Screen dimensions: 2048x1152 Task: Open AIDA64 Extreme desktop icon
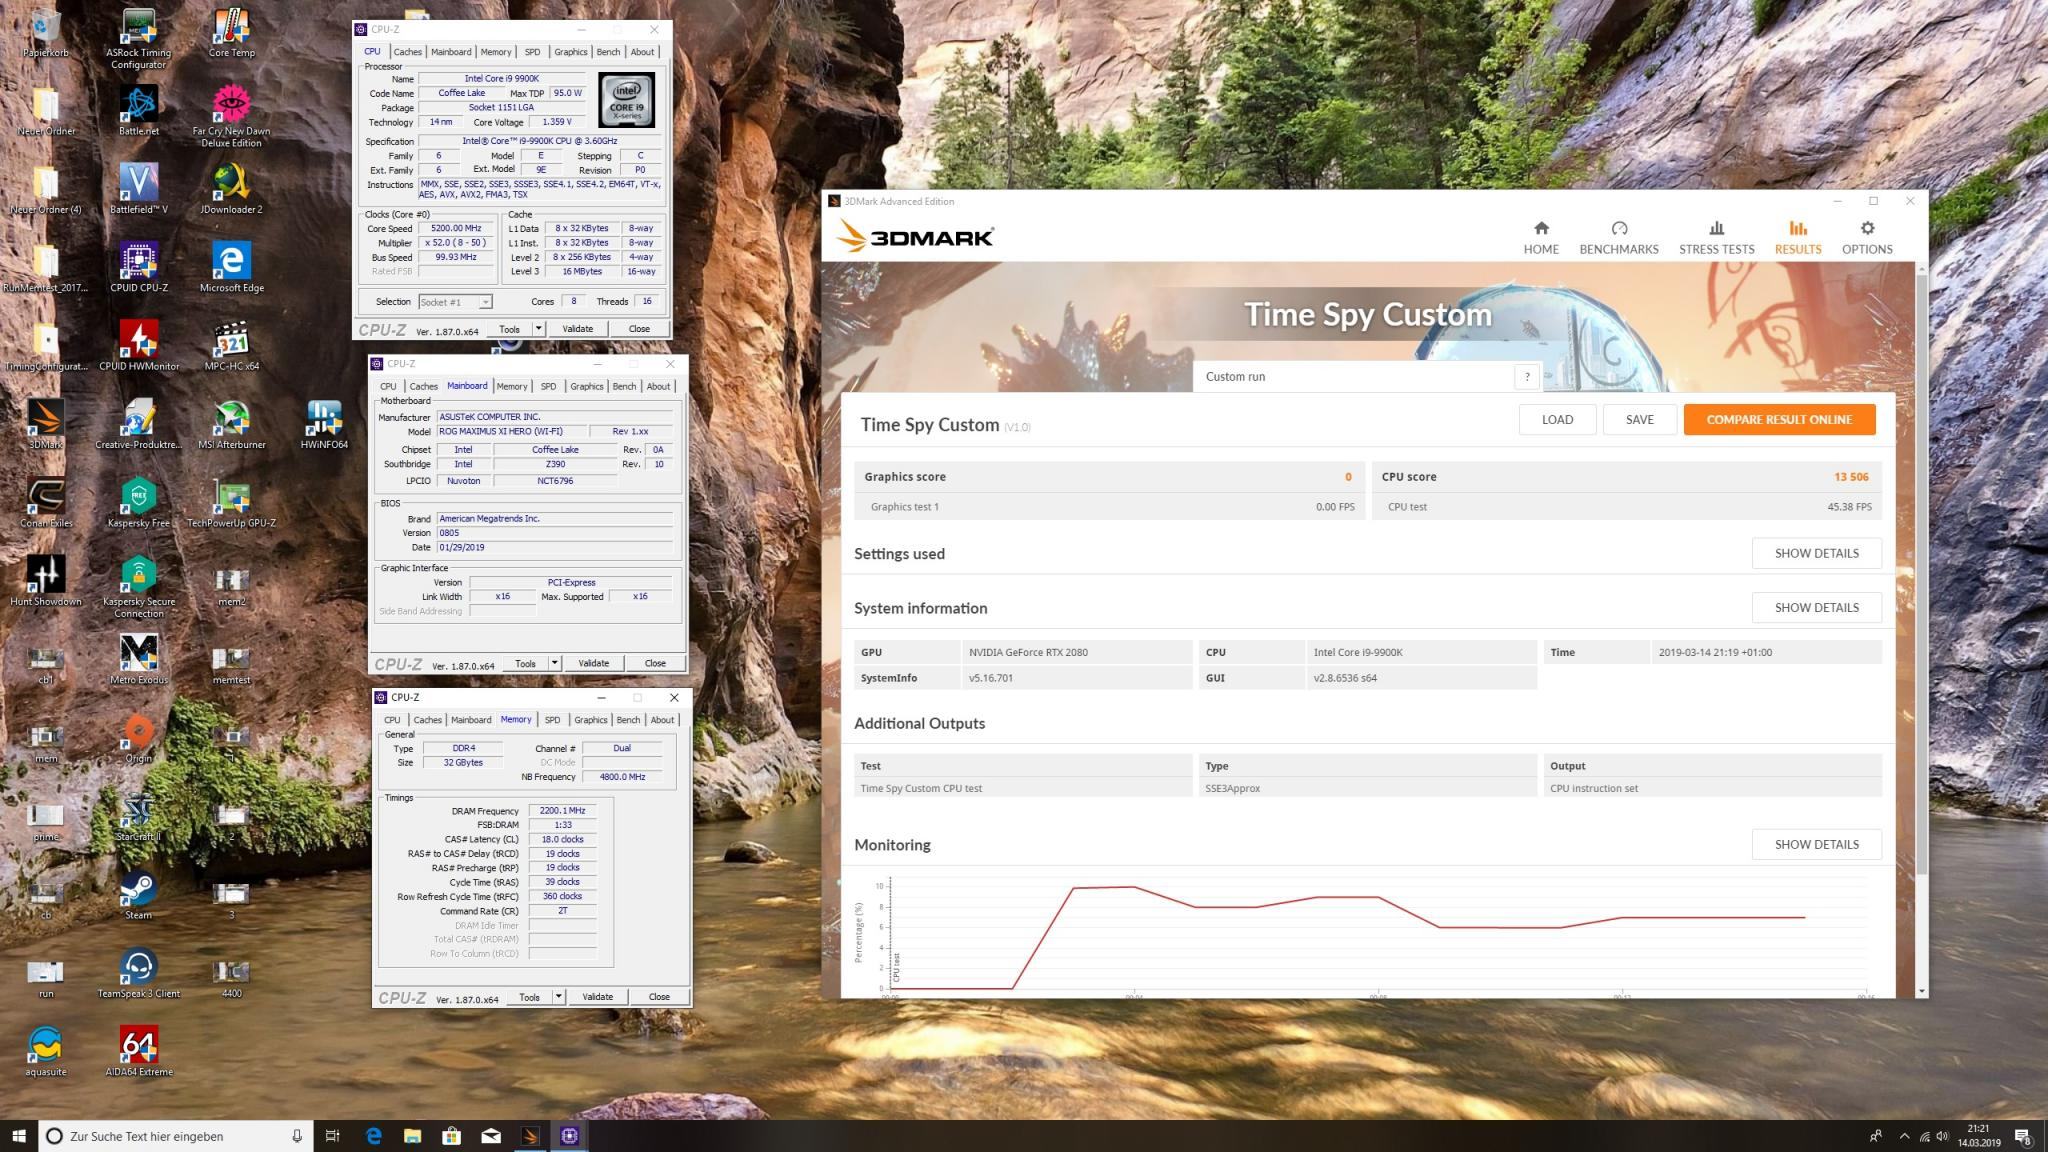pos(138,1051)
